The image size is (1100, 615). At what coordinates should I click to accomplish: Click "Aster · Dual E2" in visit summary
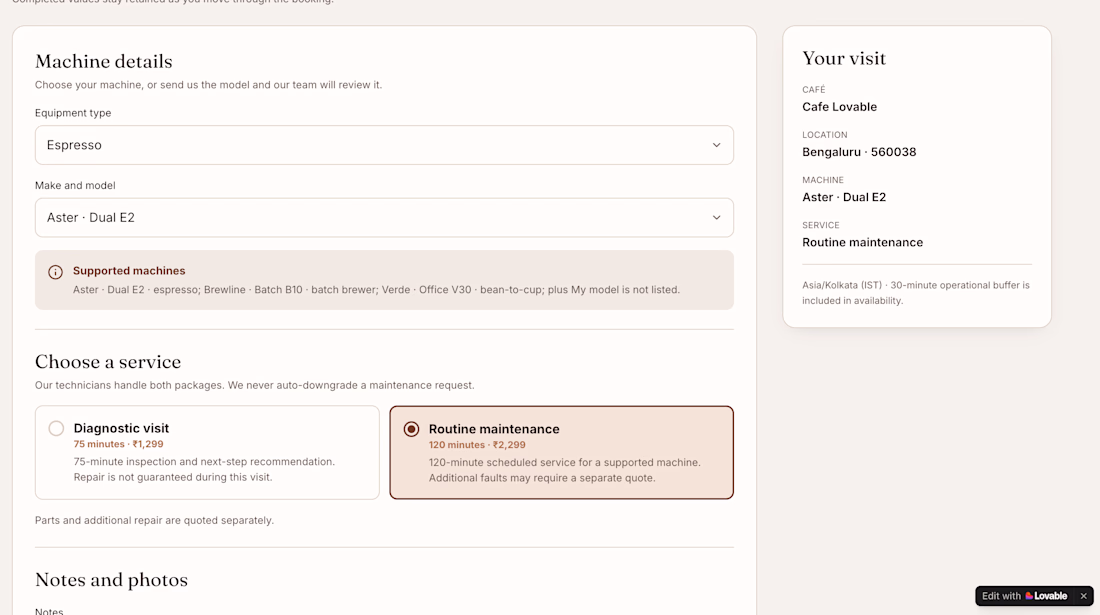844,197
